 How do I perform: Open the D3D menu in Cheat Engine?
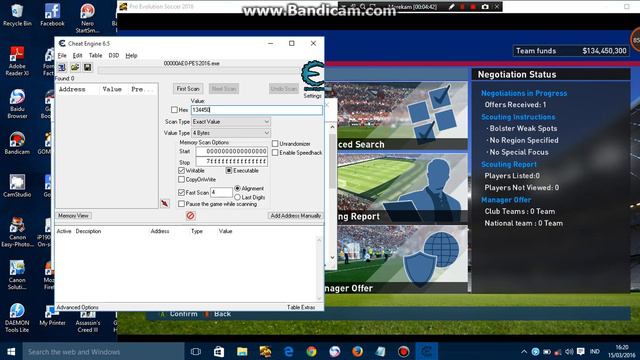[x=113, y=56]
